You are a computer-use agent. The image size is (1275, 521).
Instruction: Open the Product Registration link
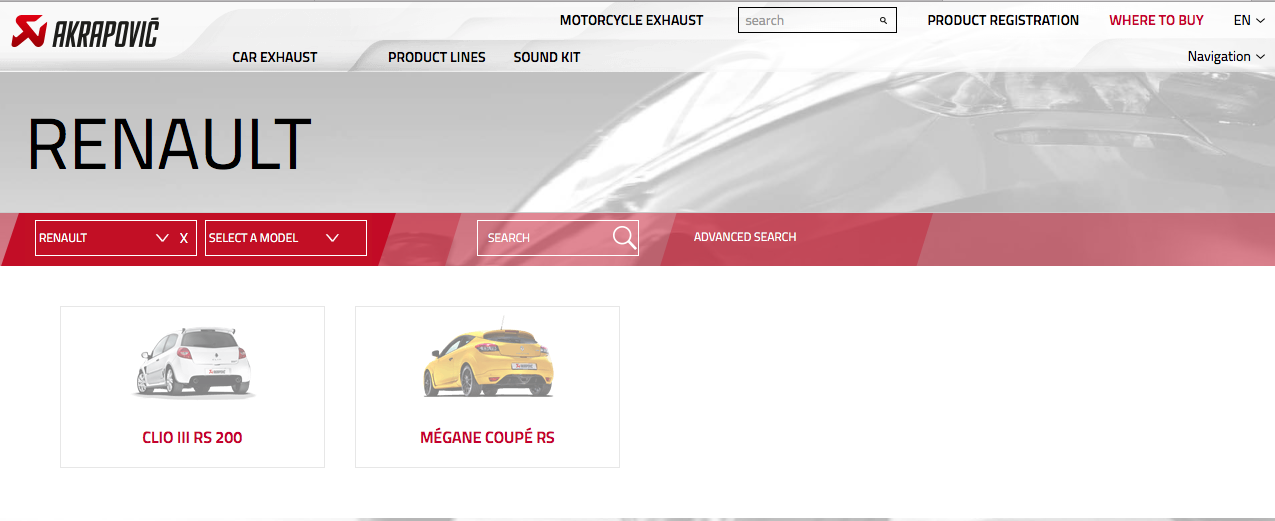pyautogui.click(x=1003, y=20)
